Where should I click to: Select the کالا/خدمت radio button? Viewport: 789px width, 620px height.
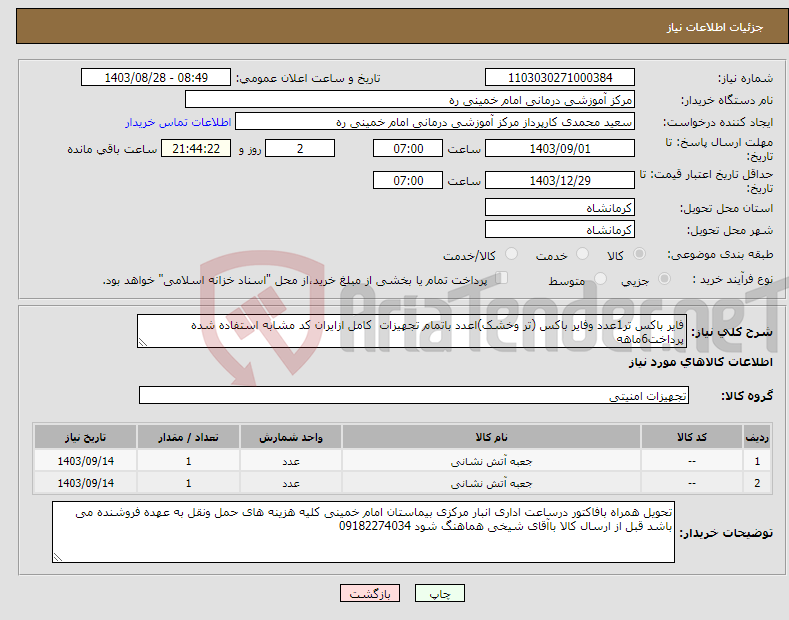click(511, 254)
